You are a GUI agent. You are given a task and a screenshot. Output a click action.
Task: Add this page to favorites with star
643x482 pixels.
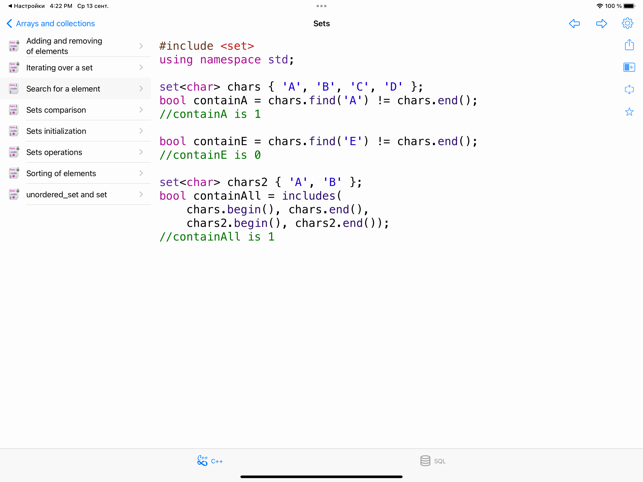(629, 112)
